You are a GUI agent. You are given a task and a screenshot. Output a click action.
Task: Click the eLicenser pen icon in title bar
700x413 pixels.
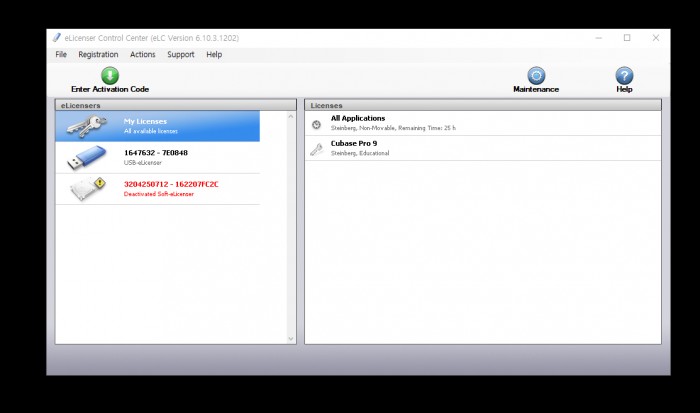56,38
